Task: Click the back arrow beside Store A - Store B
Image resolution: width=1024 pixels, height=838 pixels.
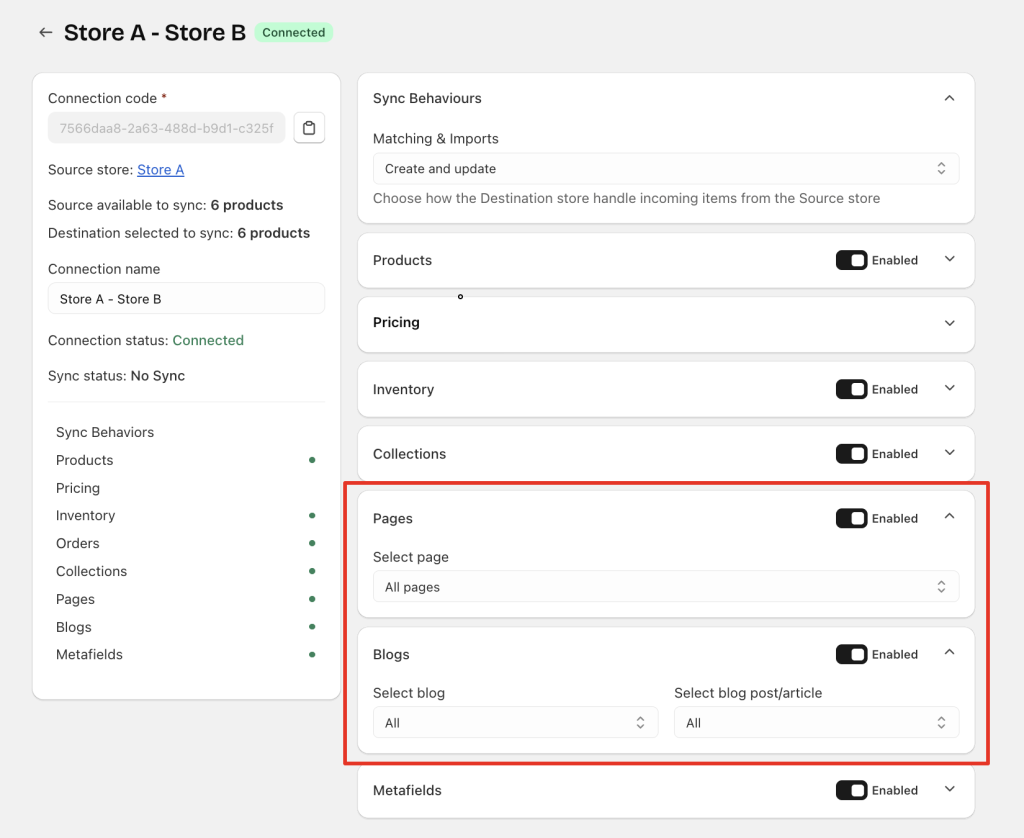Action: (45, 33)
